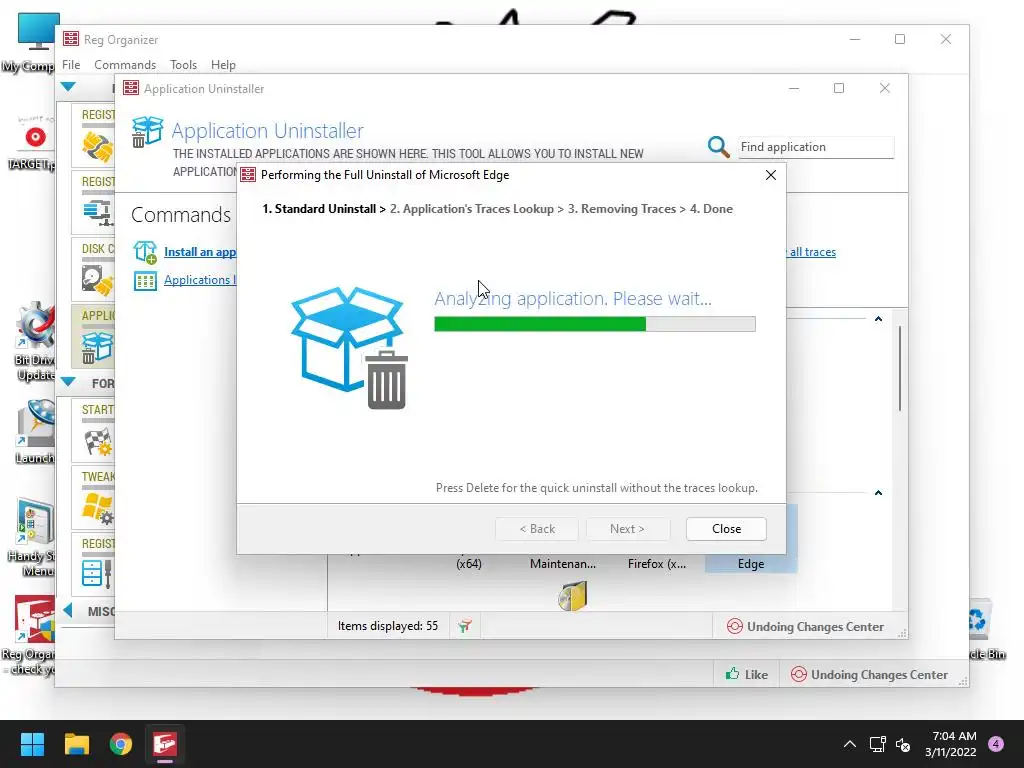The image size is (1024, 768).
Task: Open the Registry cleaning sidebar icon
Action: click(x=97, y=146)
